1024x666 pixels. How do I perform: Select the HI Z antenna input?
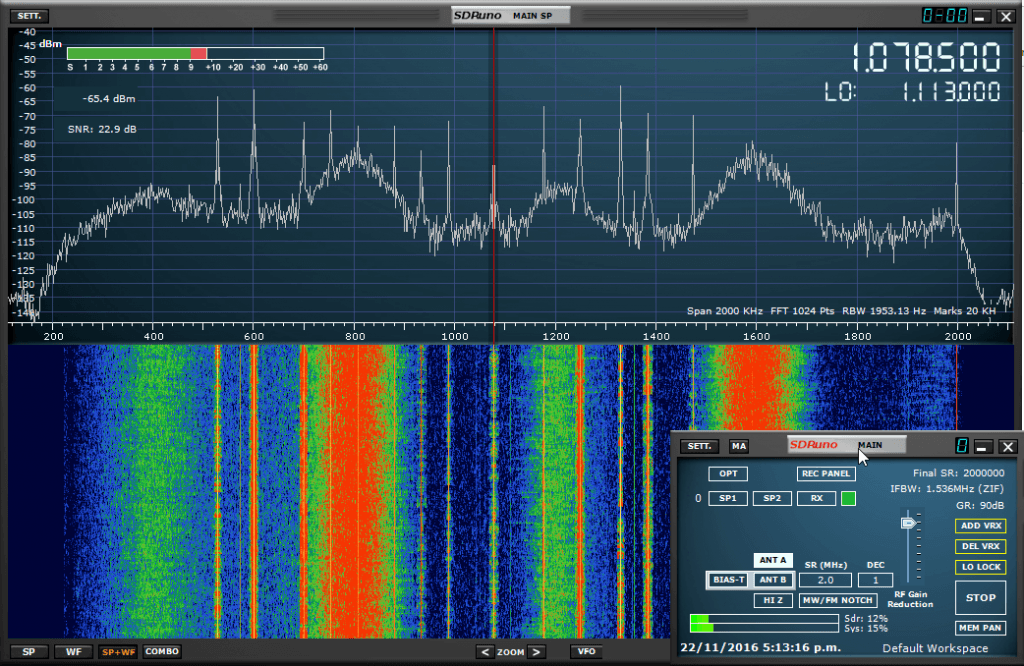click(x=772, y=600)
